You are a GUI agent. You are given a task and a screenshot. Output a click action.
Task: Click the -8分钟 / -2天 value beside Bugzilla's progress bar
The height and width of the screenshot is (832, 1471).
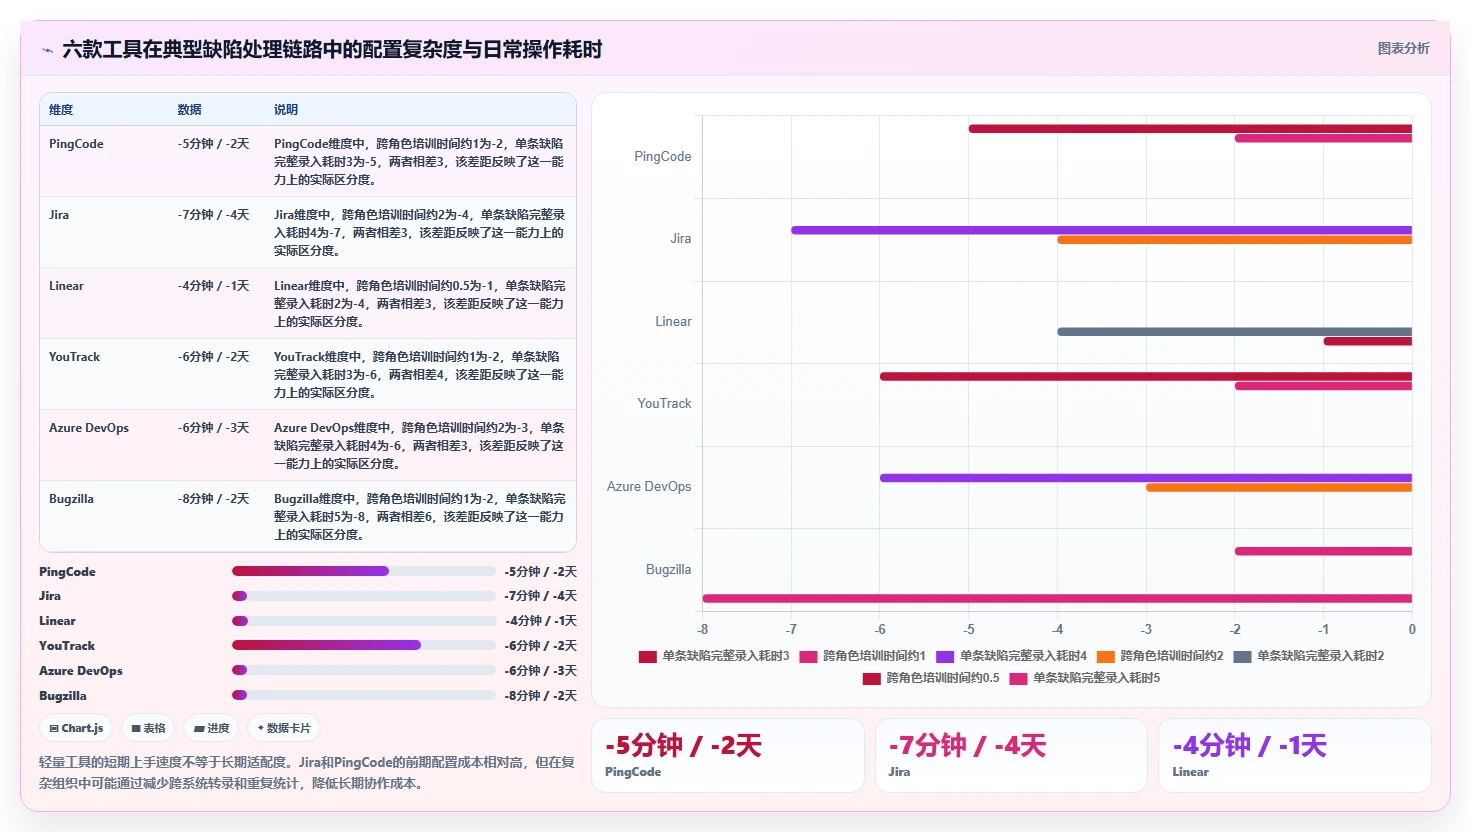pyautogui.click(x=540, y=696)
